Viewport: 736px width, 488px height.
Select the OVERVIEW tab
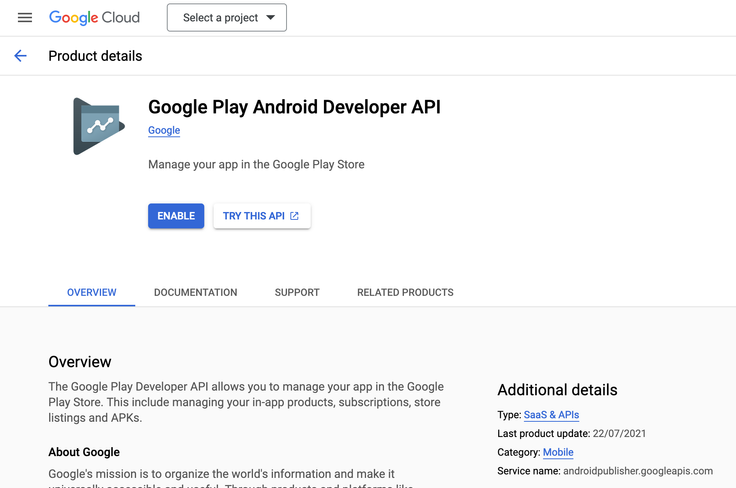tap(92, 292)
